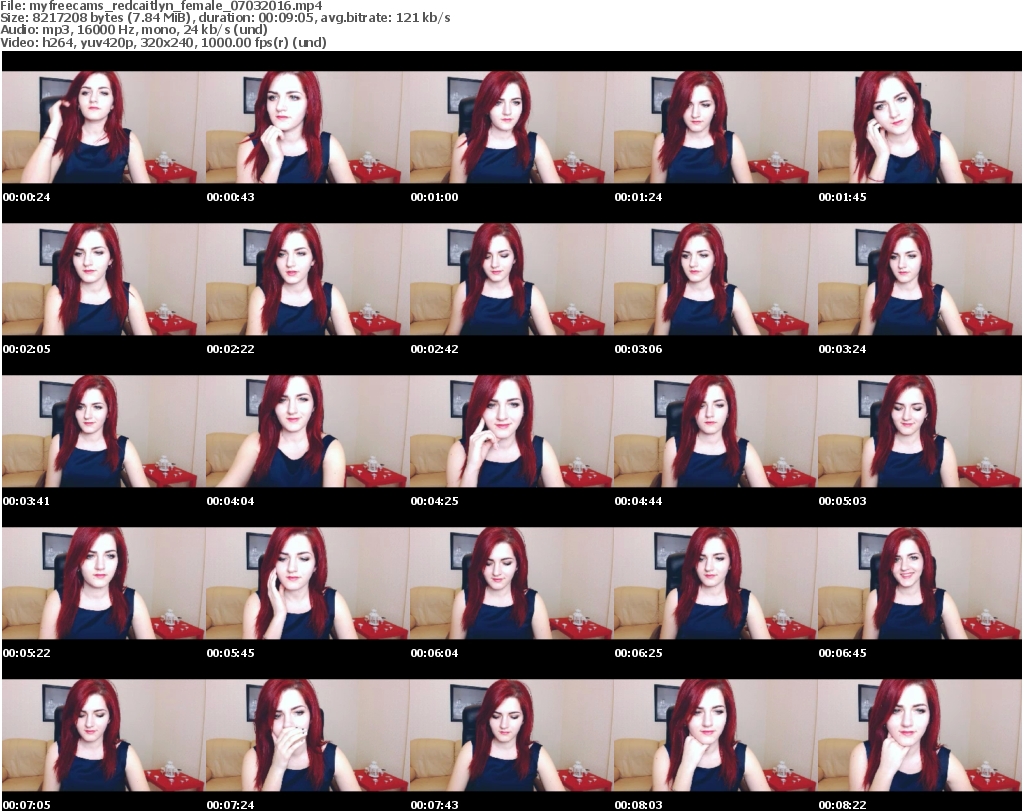Click the timestamp text 00:02:42
Viewport: 1024px width, 811px height.
pyautogui.click(x=434, y=349)
